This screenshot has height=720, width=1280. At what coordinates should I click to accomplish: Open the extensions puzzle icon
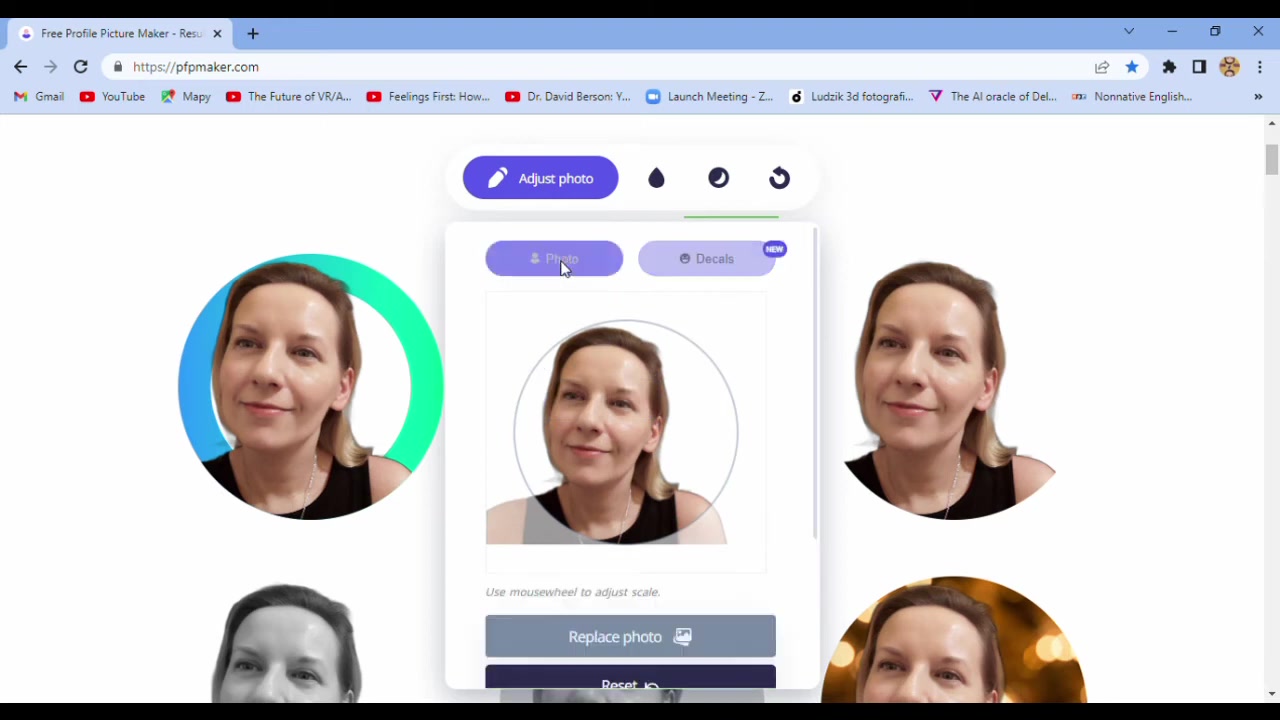click(1169, 67)
